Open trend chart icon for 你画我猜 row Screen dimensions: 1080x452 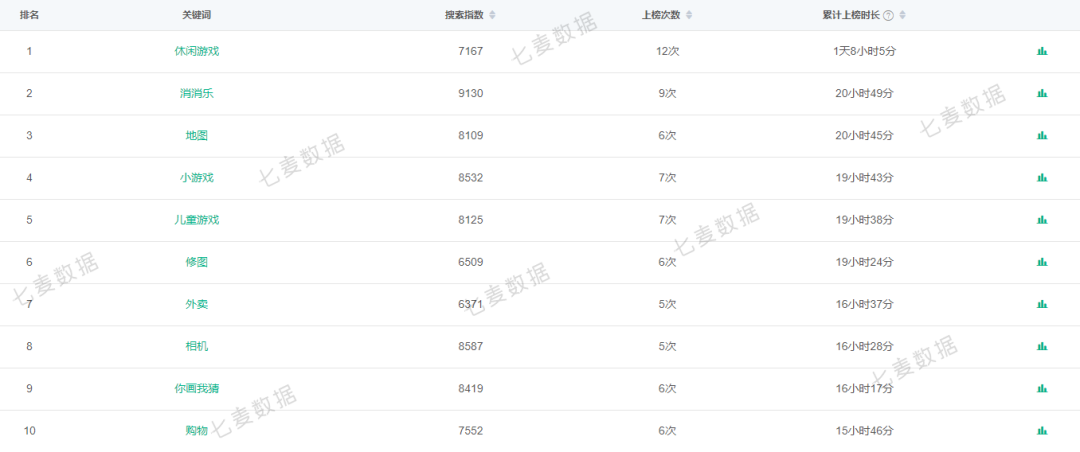1042,389
